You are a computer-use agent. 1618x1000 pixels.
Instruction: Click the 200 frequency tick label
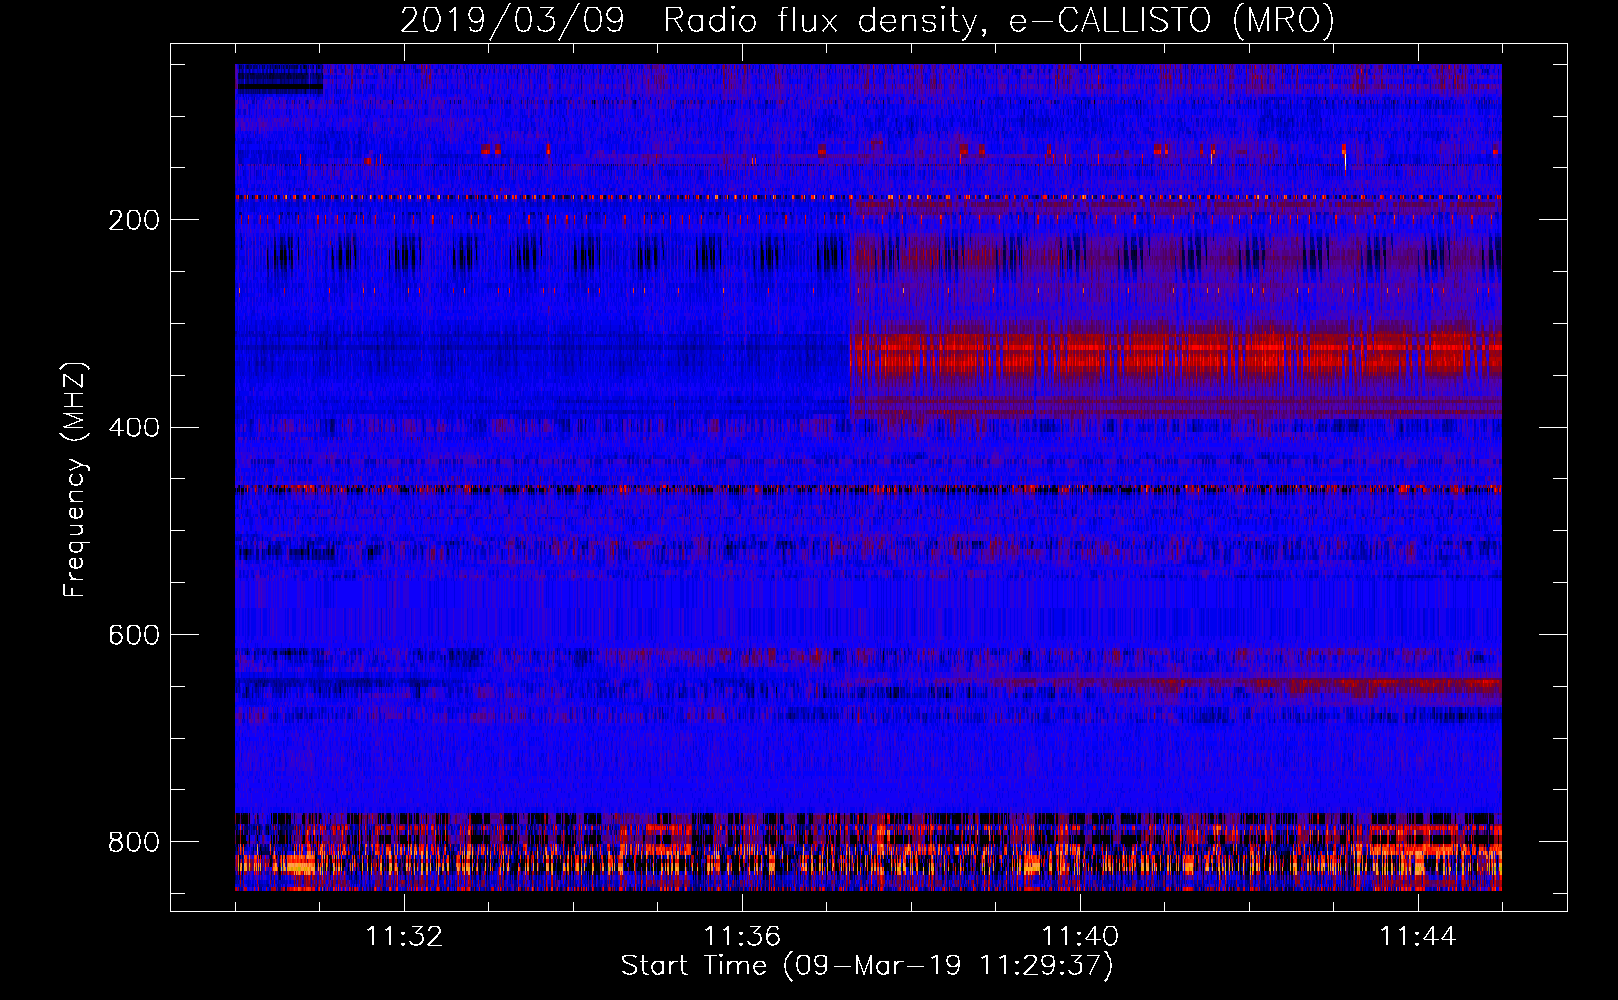(x=134, y=220)
